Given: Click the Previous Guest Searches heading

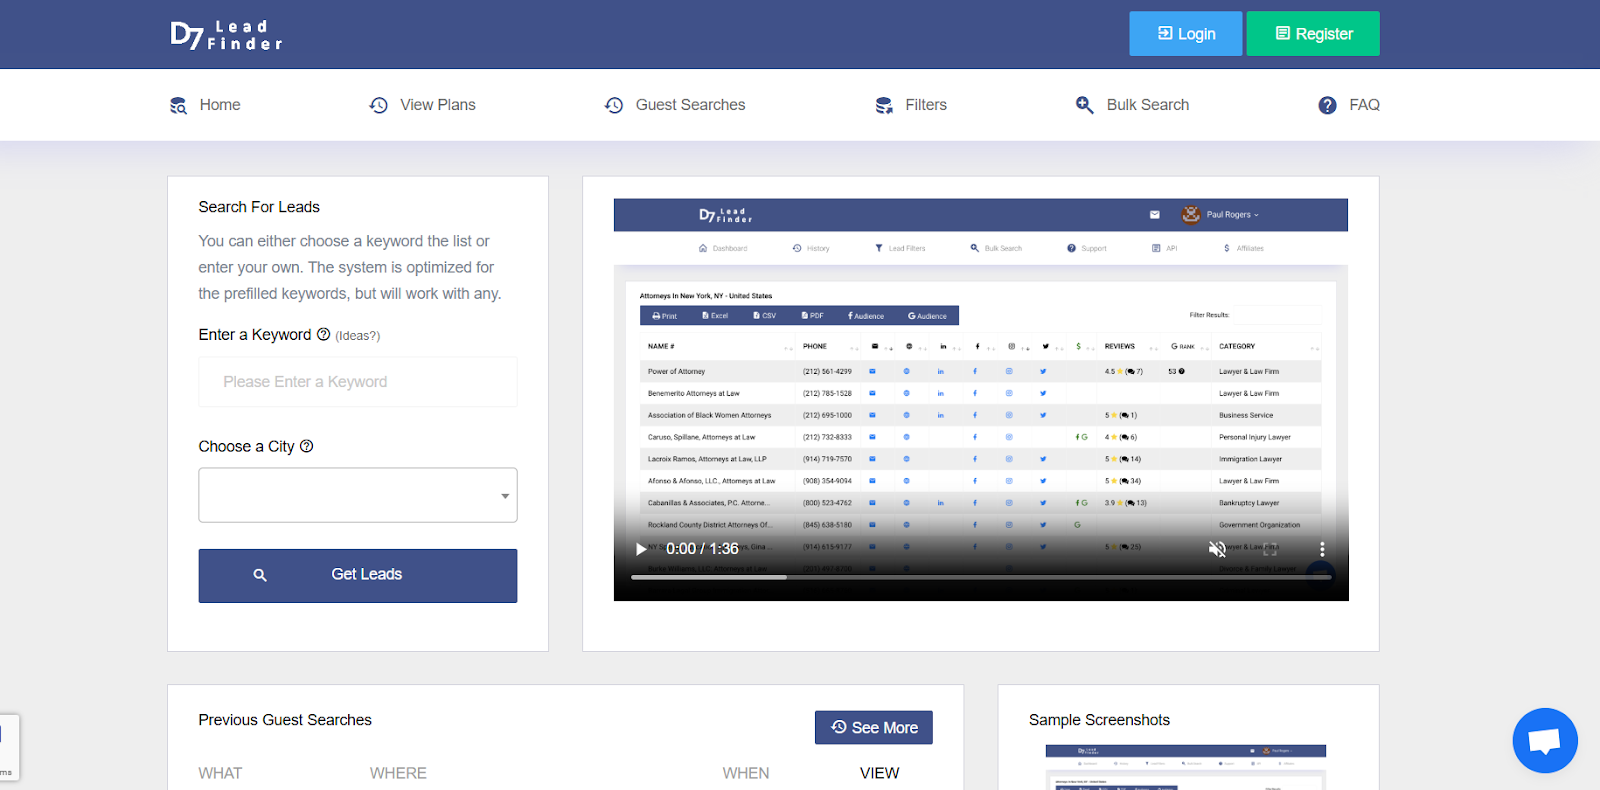Looking at the screenshot, I should click(285, 720).
